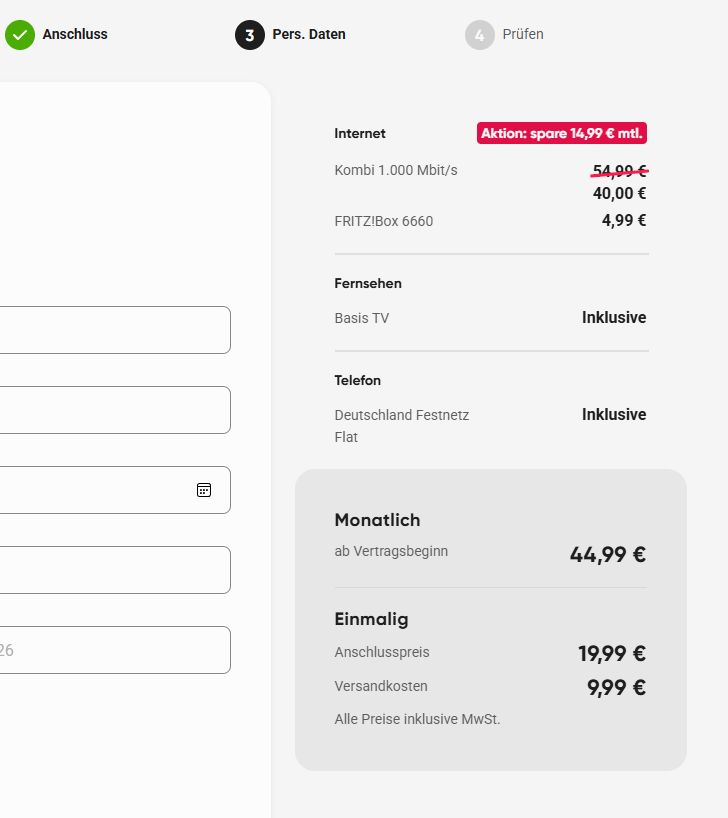Image resolution: width=728 pixels, height=818 pixels.
Task: Select the FRITZ!Box 6660 line item
Action: [x=384, y=221]
